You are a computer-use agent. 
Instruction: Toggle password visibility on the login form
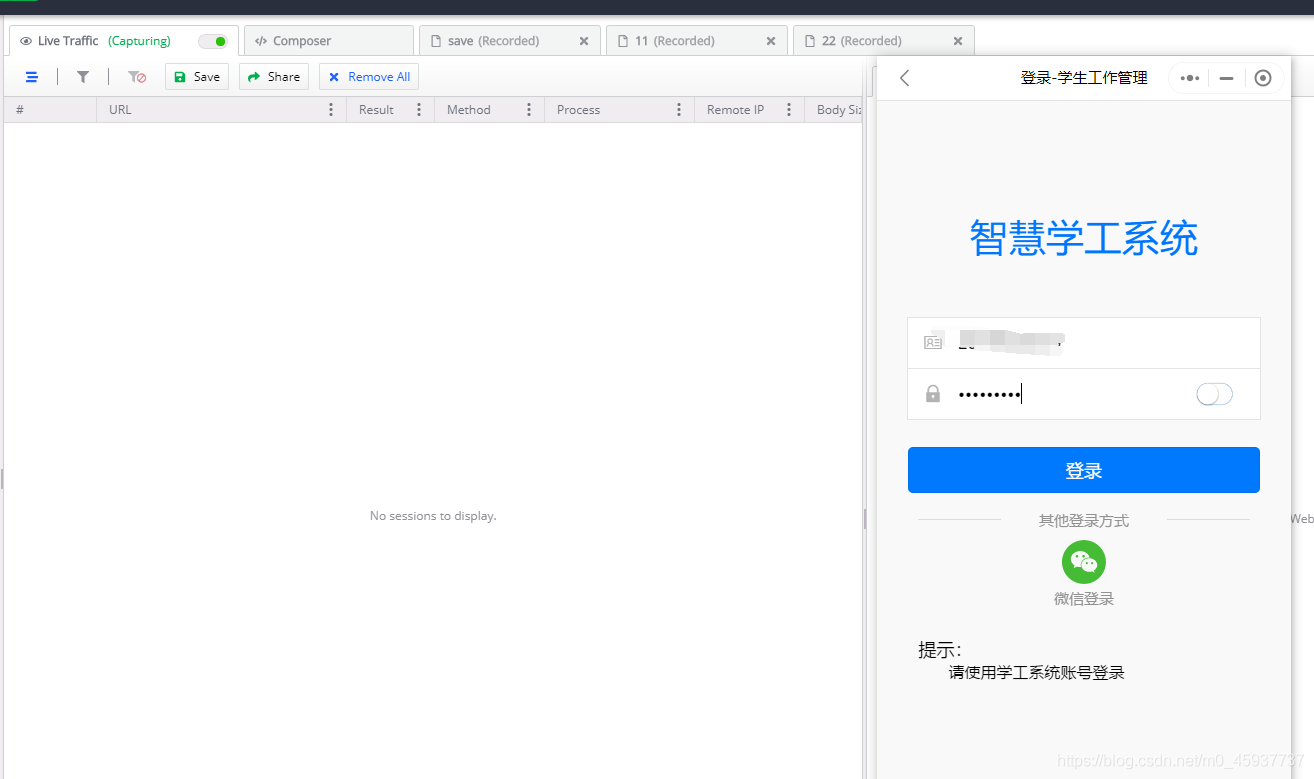click(1213, 394)
